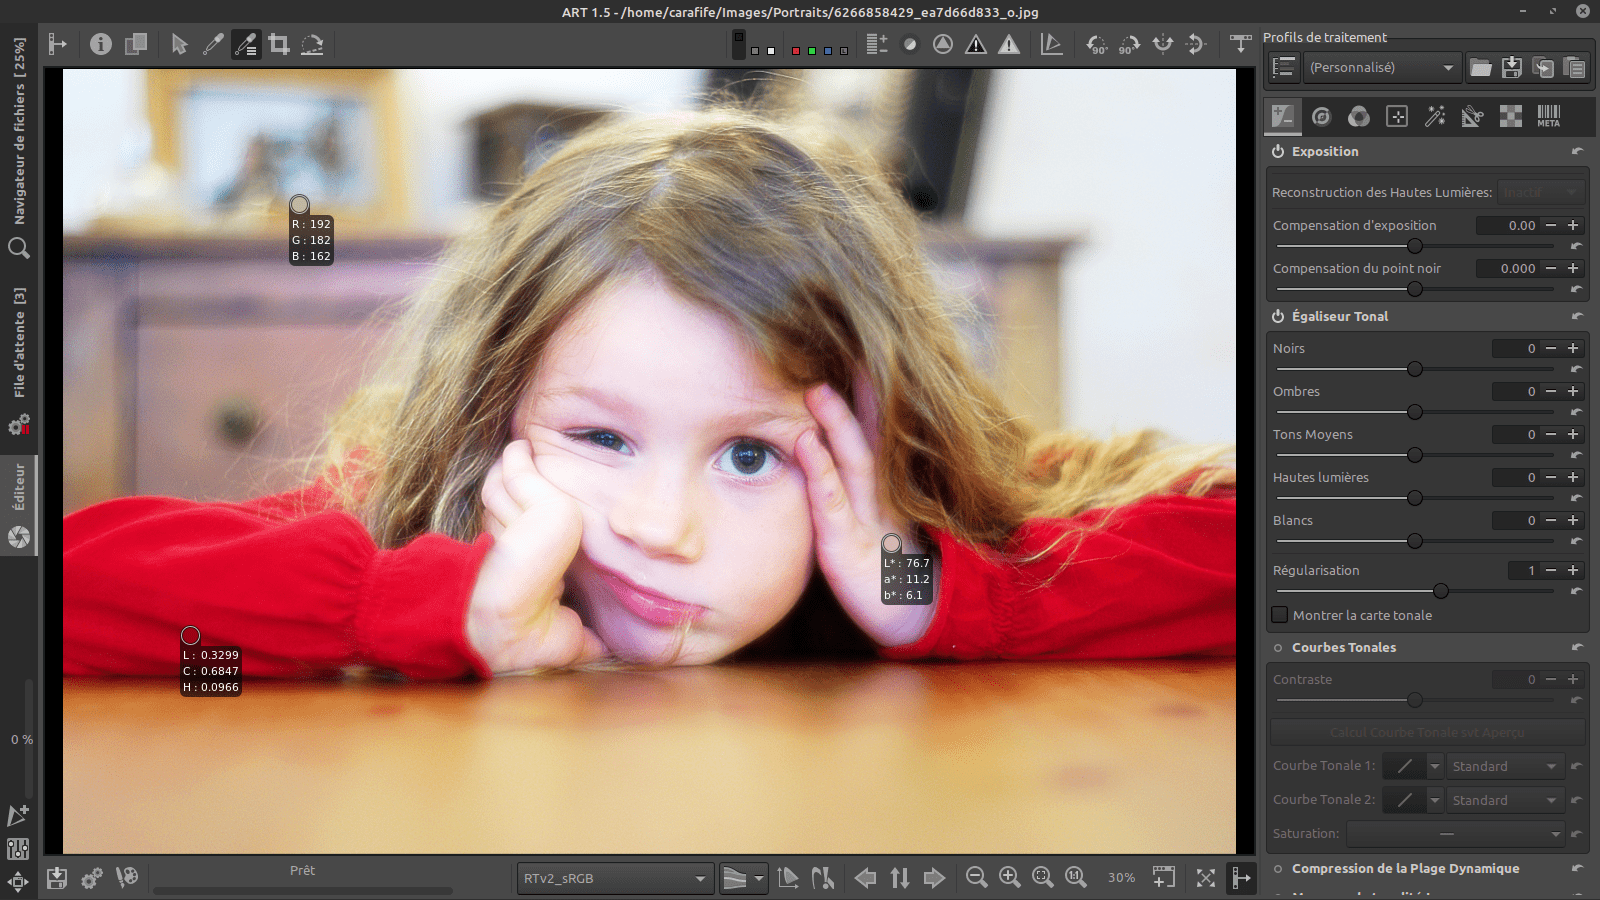Flip image vertically

click(x=1196, y=44)
